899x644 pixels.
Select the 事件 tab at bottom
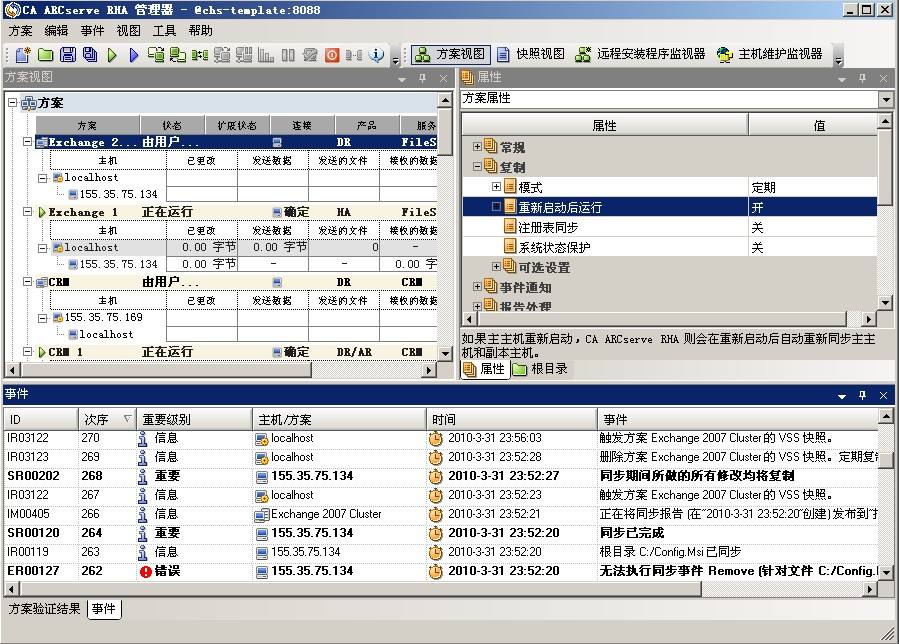[x=104, y=608]
